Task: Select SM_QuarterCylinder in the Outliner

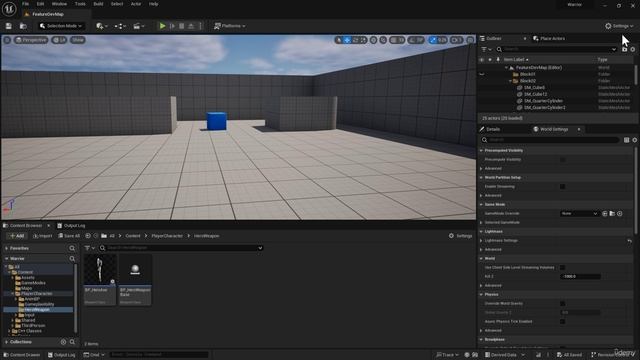Action: 543,101
